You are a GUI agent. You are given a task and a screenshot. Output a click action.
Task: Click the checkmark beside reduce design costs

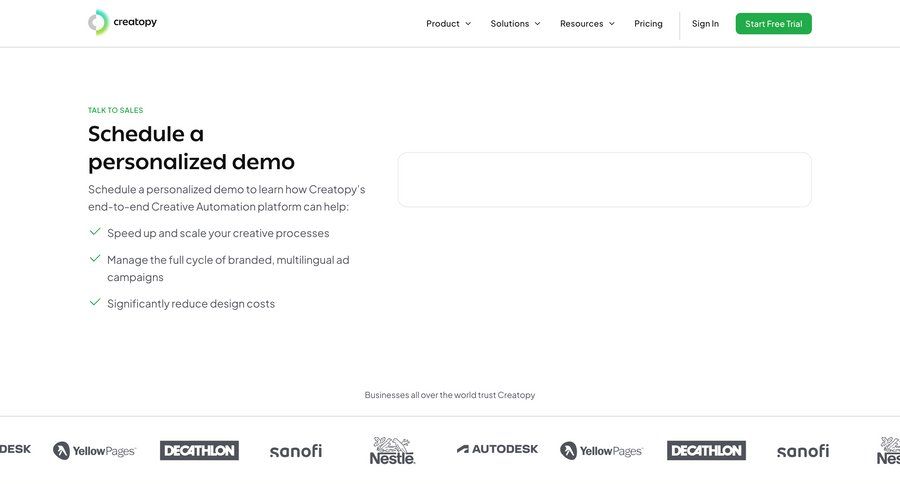95,302
